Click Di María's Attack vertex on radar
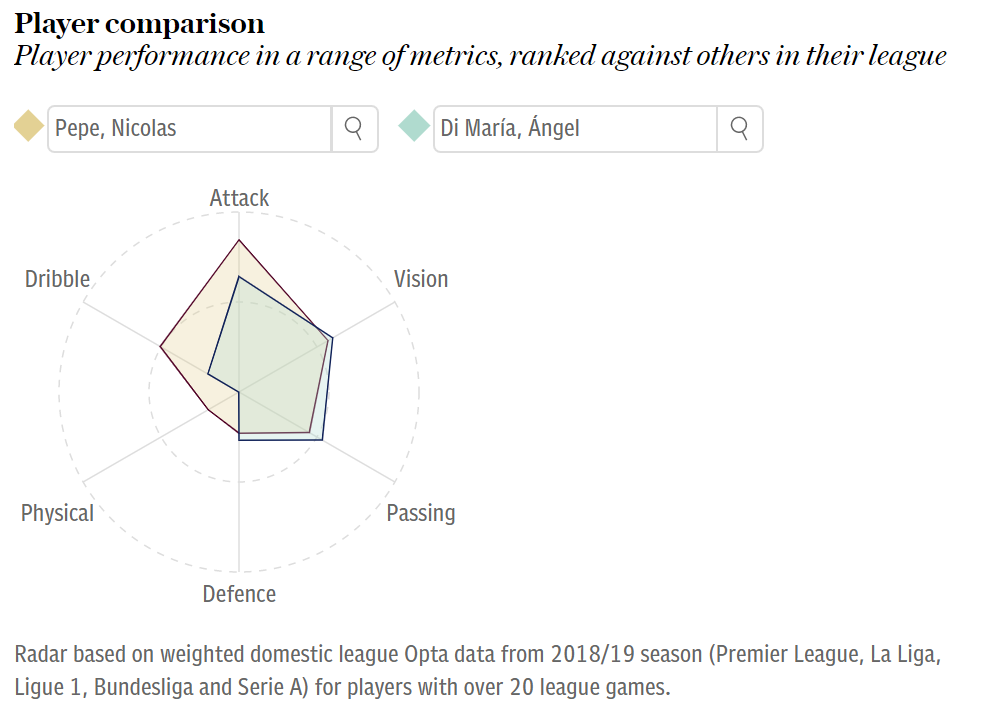 coord(239,277)
